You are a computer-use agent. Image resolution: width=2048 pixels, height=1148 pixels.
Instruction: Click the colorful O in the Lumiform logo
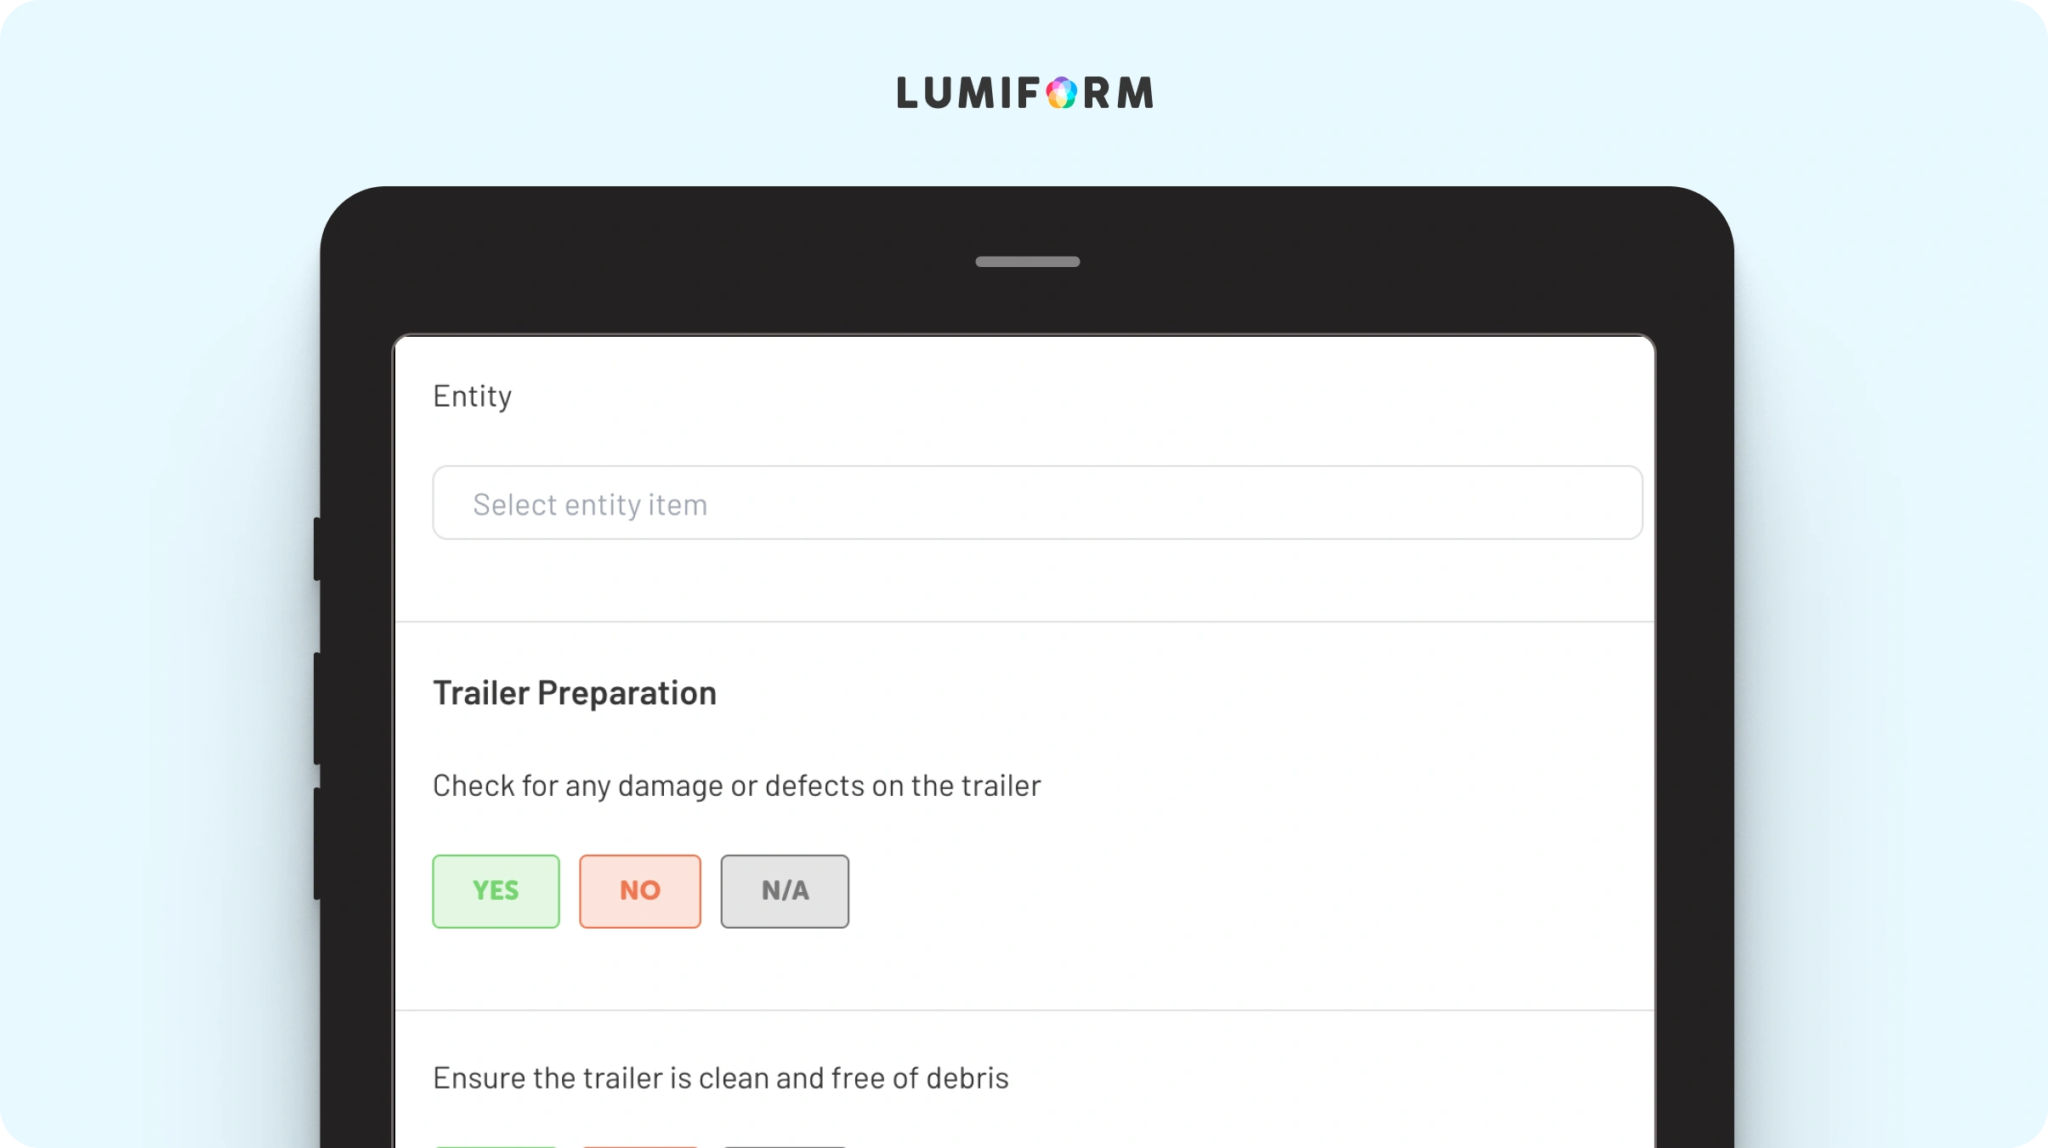click(x=1061, y=93)
